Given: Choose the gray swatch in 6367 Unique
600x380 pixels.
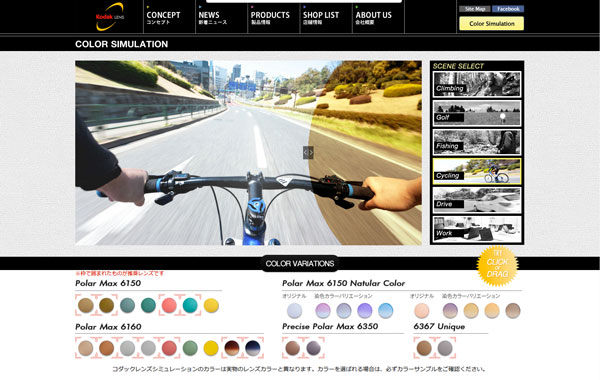Looking at the screenshot, I should (445, 348).
